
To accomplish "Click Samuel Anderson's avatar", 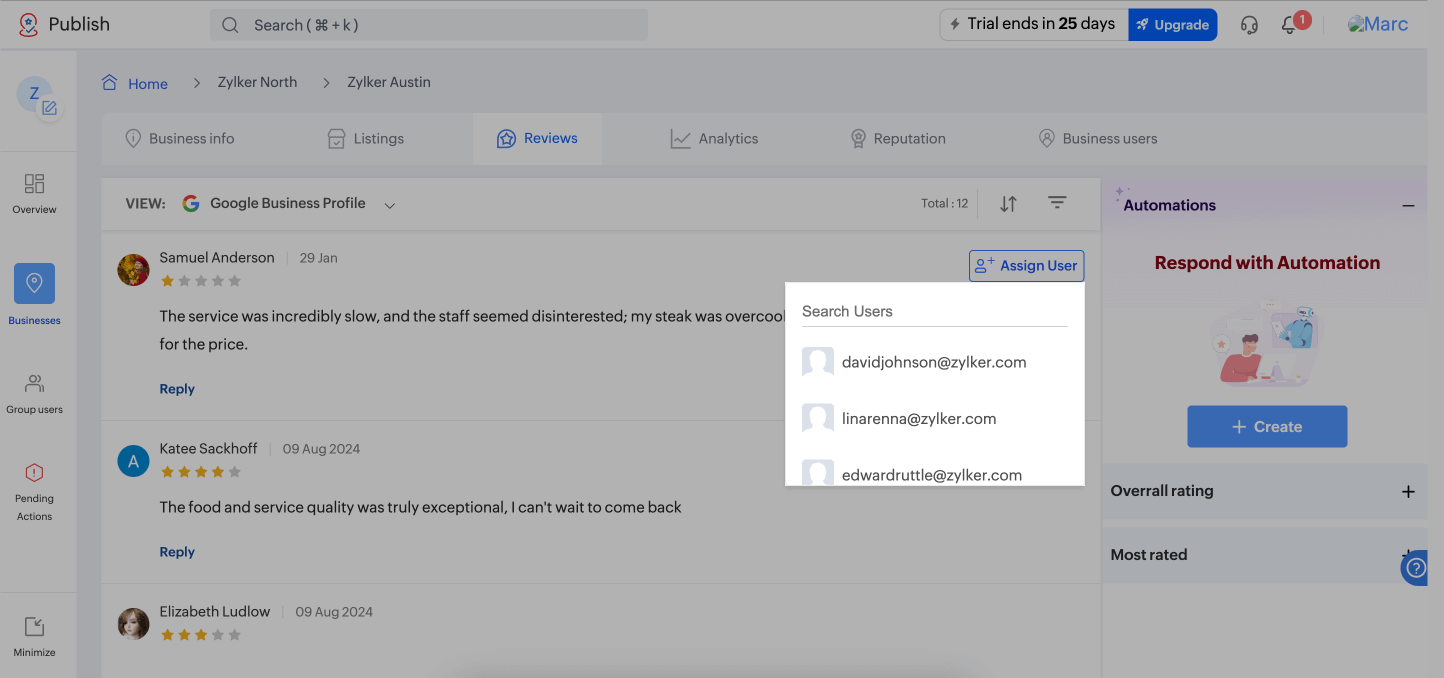I will click(x=133, y=270).
